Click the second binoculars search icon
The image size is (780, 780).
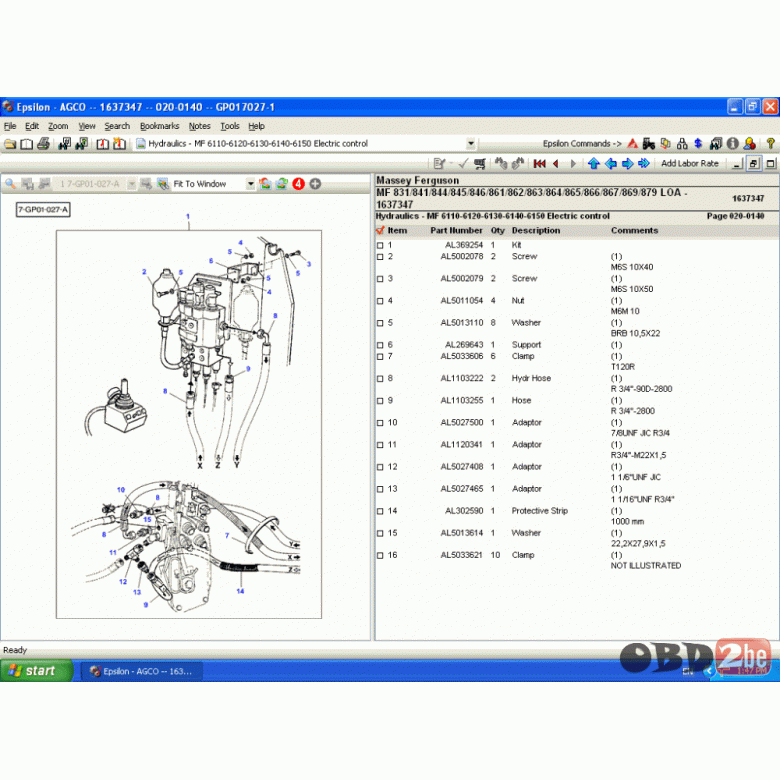82,144
